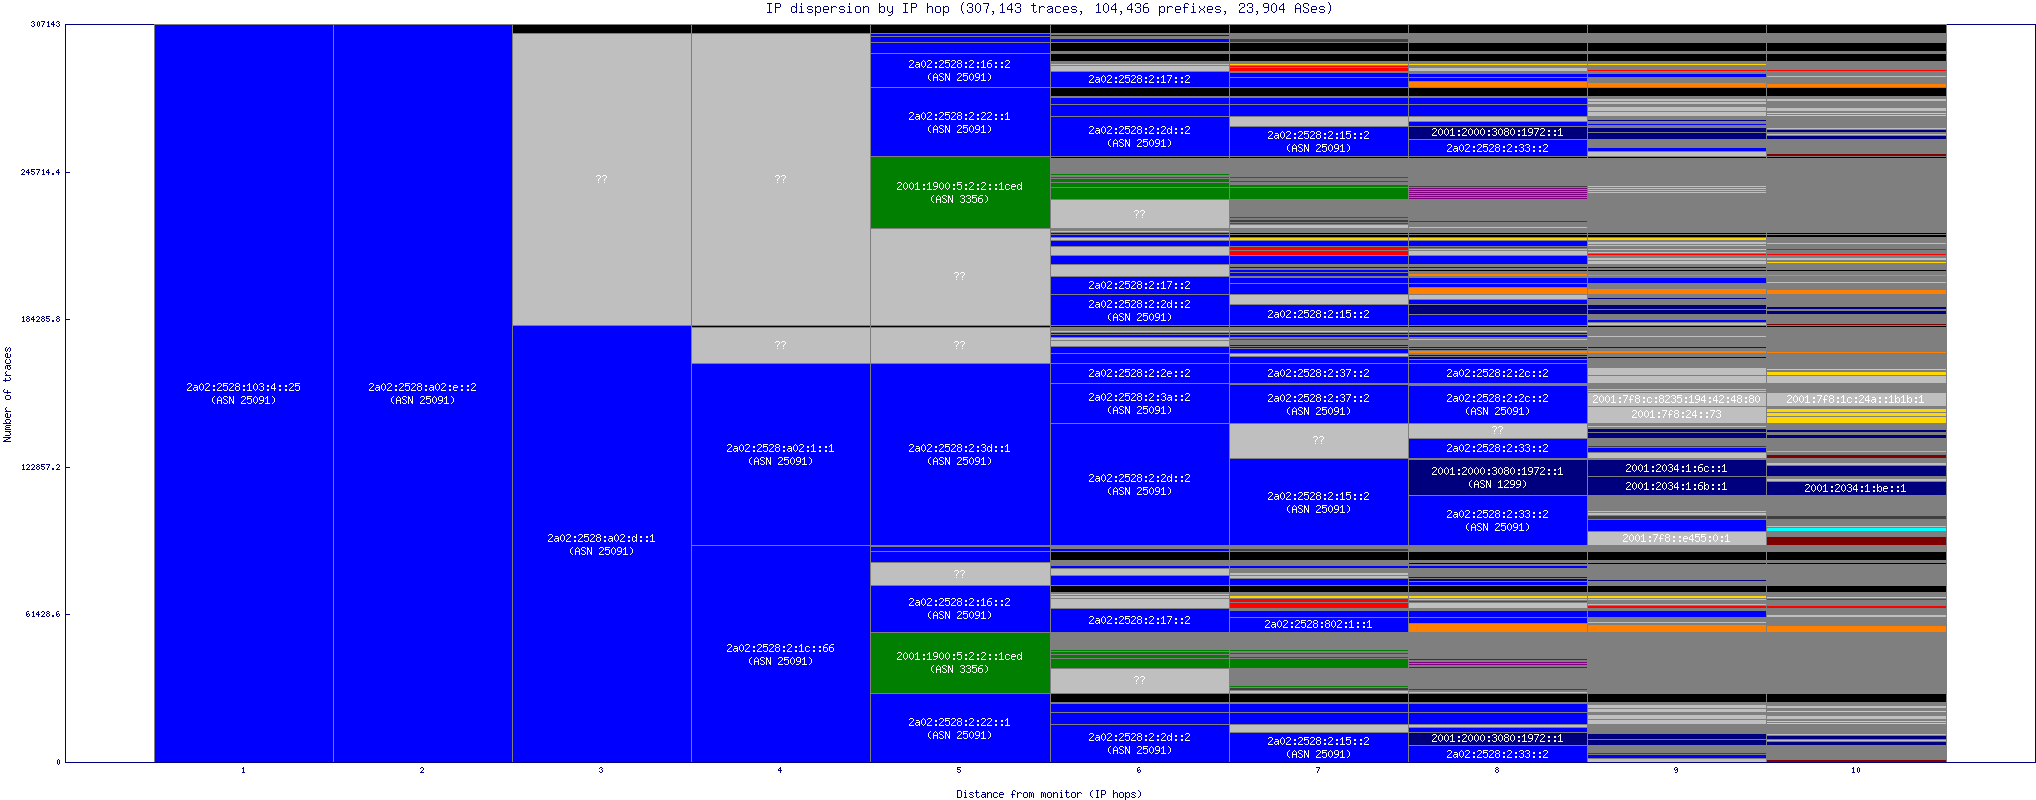Click the x-axis tick label 10
This screenshot has width=2036, height=800.
(1856, 770)
